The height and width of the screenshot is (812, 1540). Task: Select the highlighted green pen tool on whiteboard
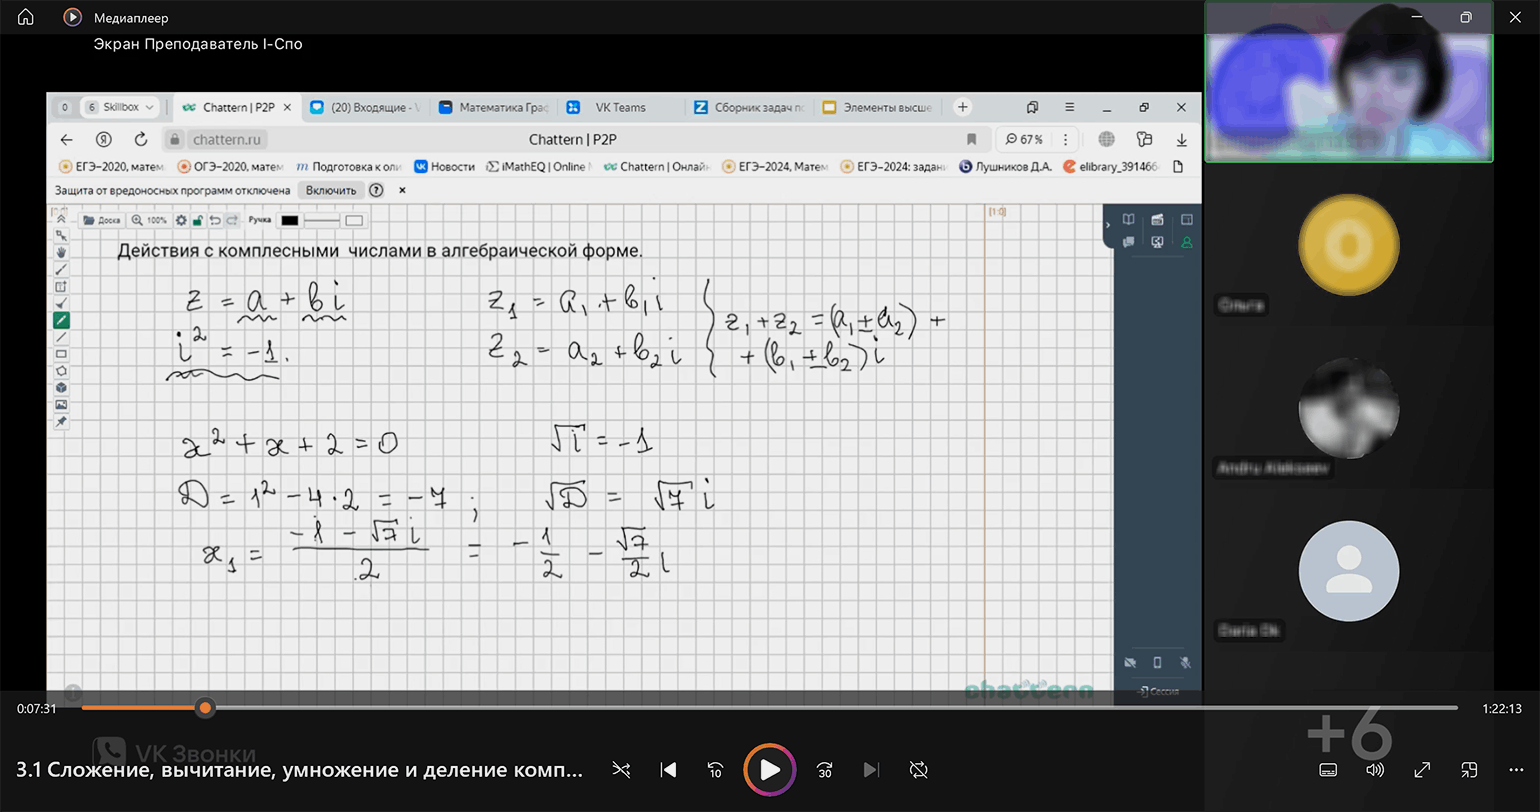coord(61,321)
